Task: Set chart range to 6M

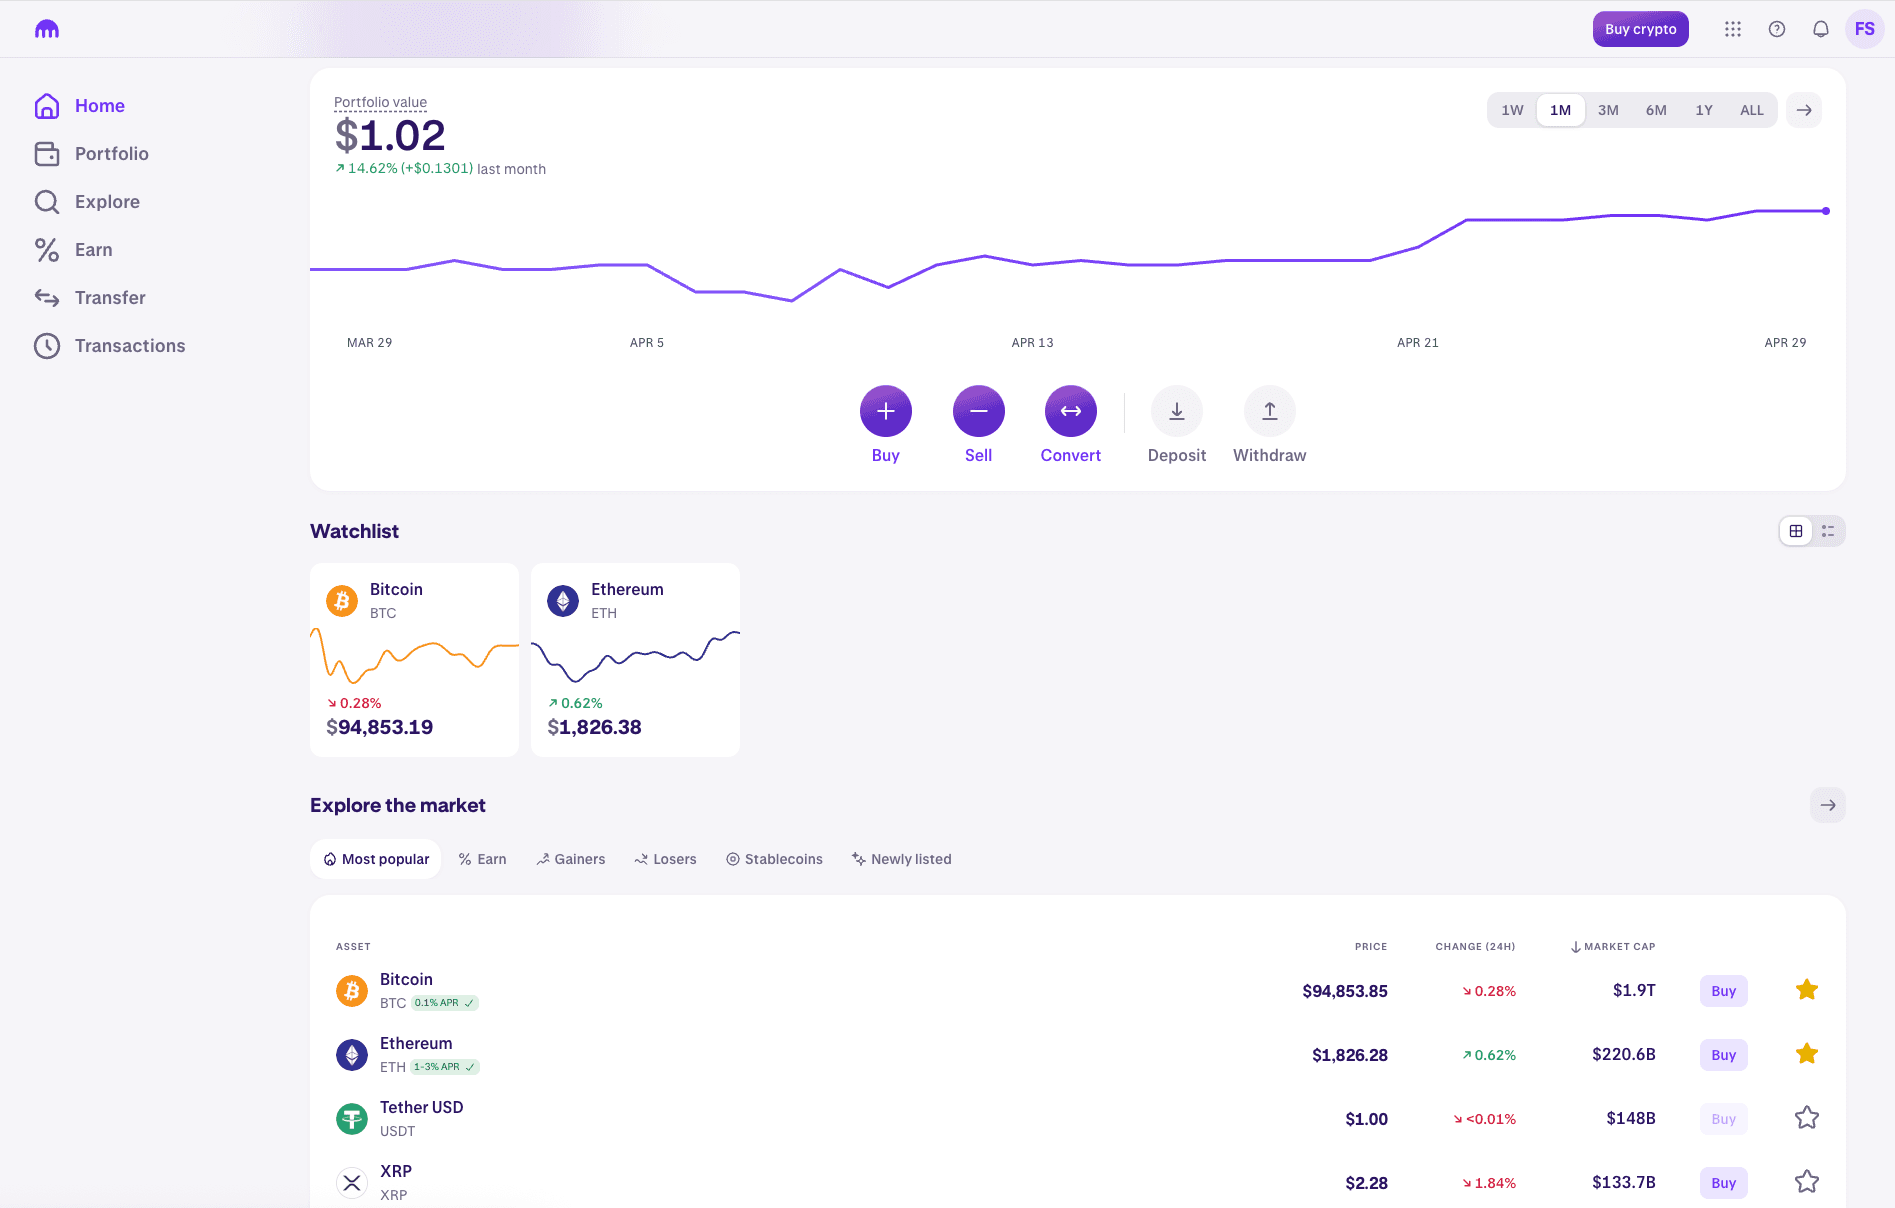Action: tap(1656, 110)
